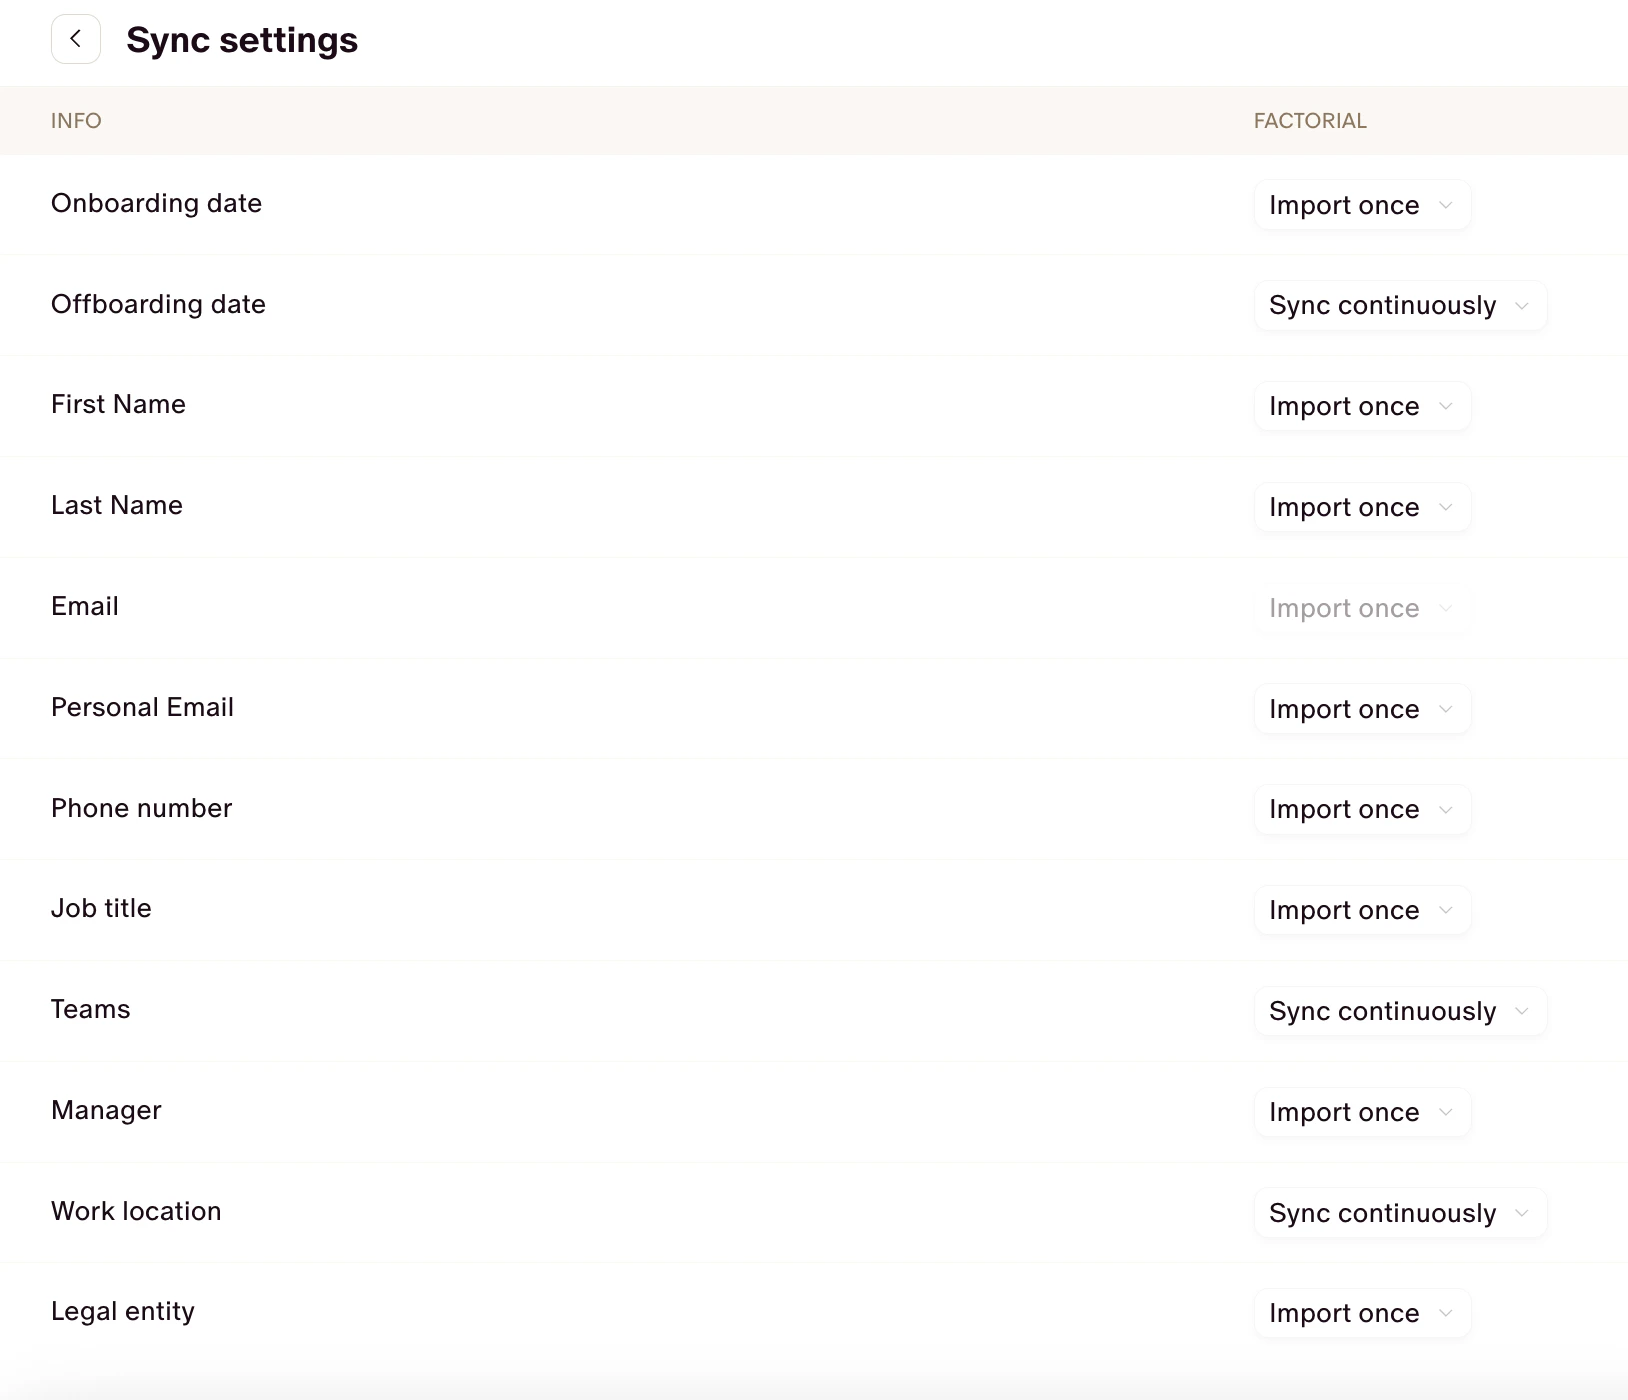Viewport: 1628px width, 1400px height.
Task: Change Teams from Sync continuously
Action: 1399,1011
